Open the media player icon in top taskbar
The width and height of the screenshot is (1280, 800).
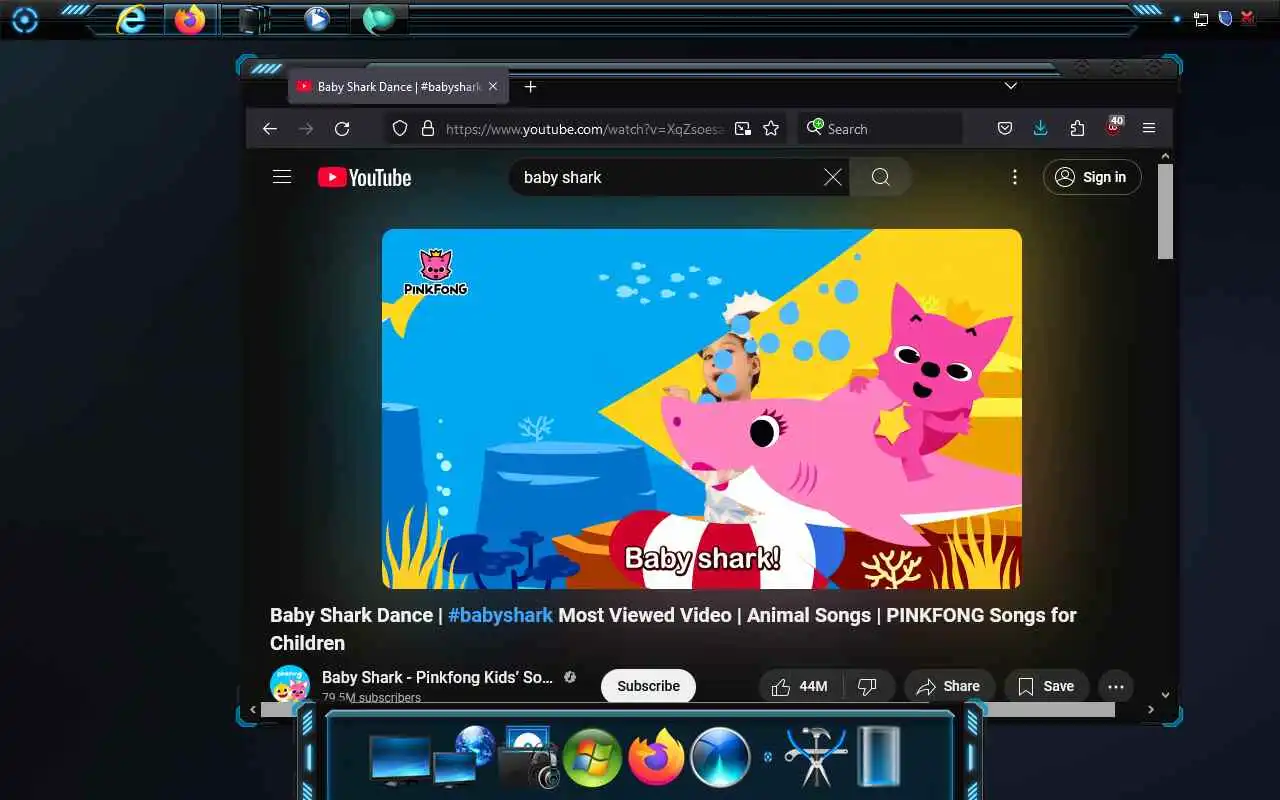(x=317, y=19)
